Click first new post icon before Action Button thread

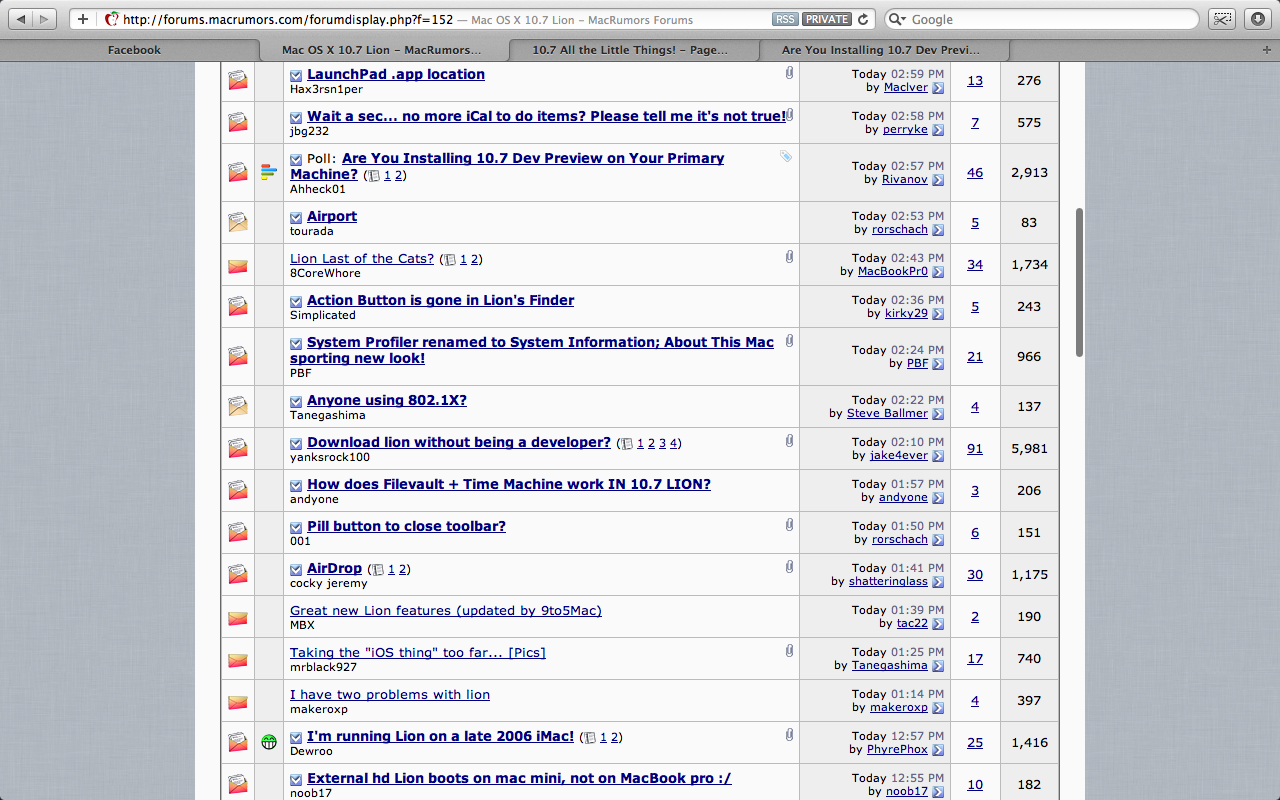(x=296, y=301)
